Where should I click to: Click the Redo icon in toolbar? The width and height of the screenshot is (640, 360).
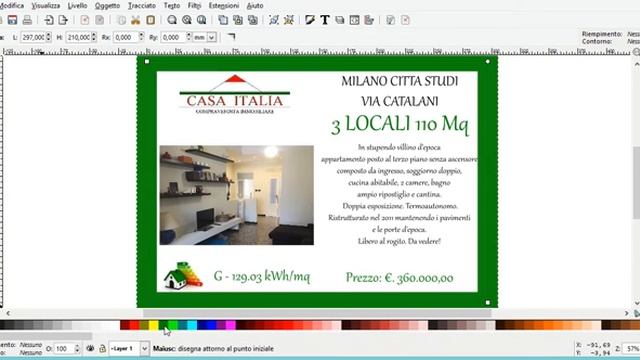point(99,20)
